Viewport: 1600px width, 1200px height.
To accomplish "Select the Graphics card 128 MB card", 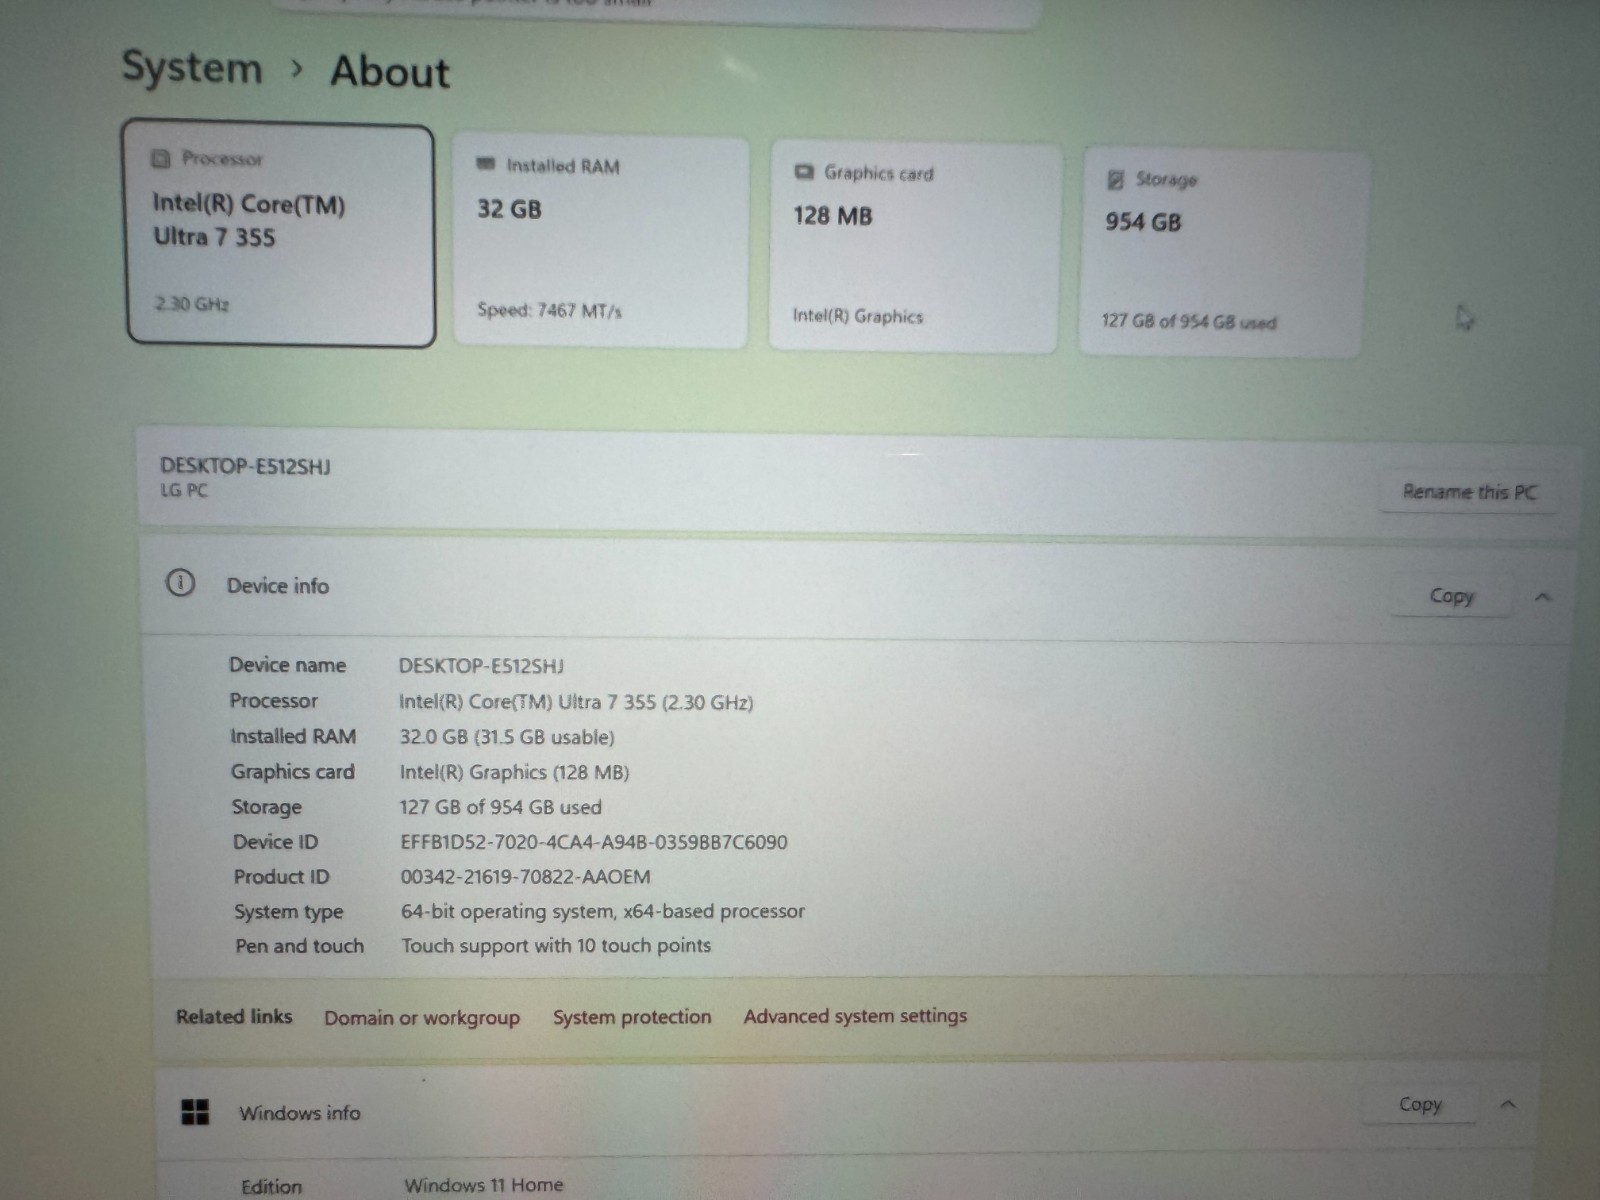I will pos(914,248).
